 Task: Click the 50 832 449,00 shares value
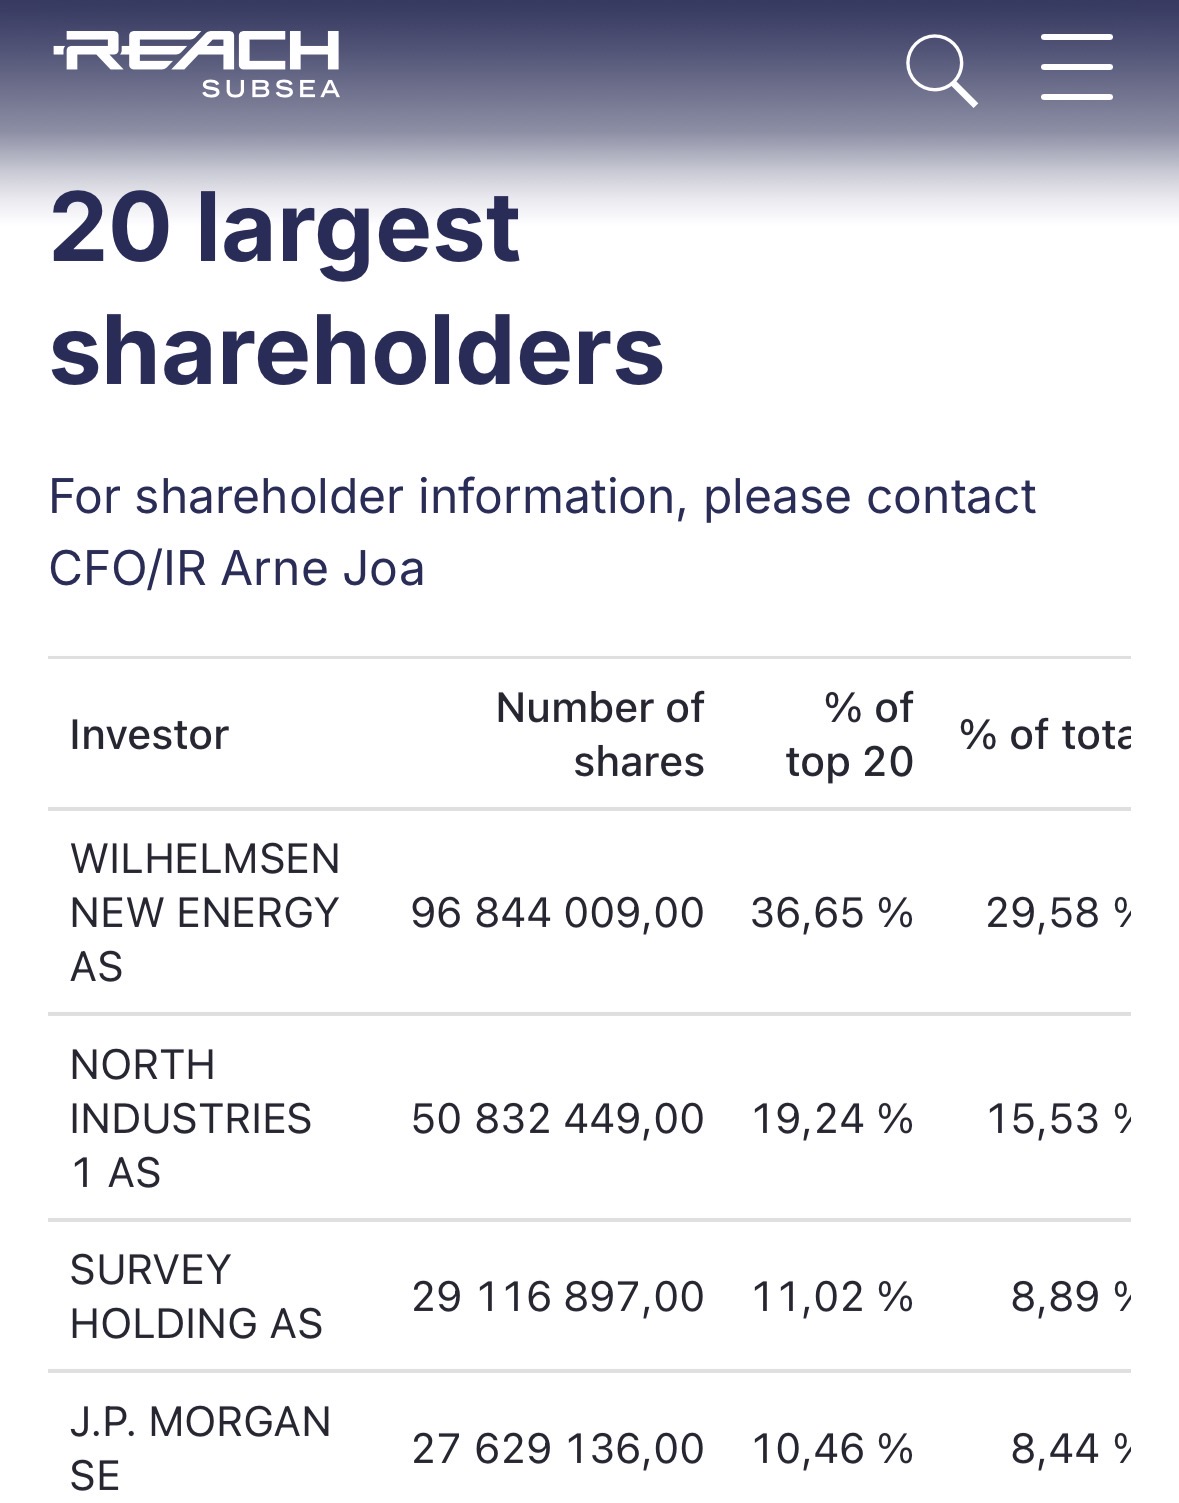(557, 1119)
